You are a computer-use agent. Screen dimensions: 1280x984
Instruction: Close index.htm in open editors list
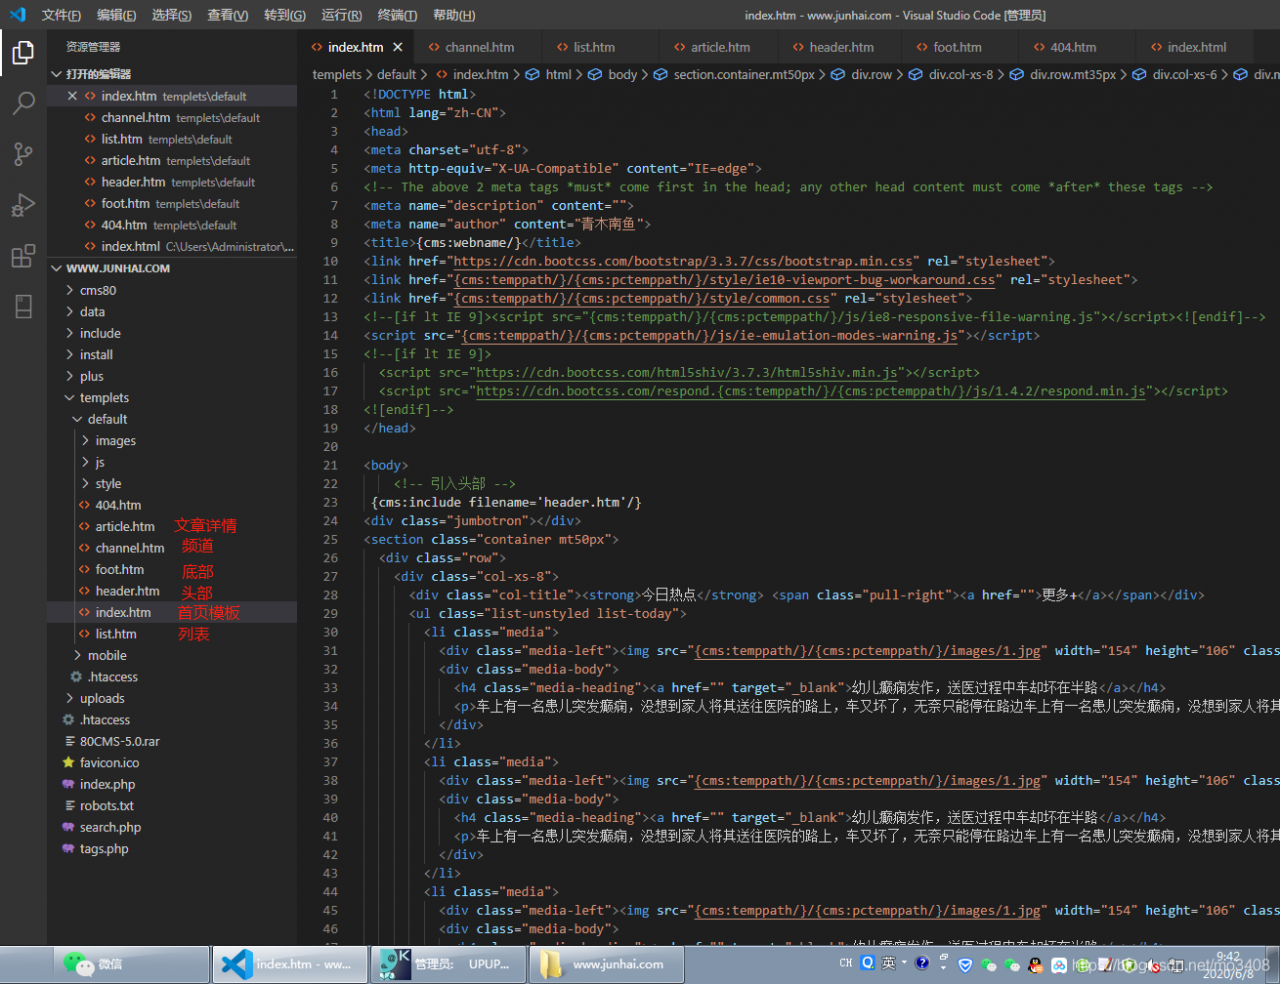click(x=72, y=96)
